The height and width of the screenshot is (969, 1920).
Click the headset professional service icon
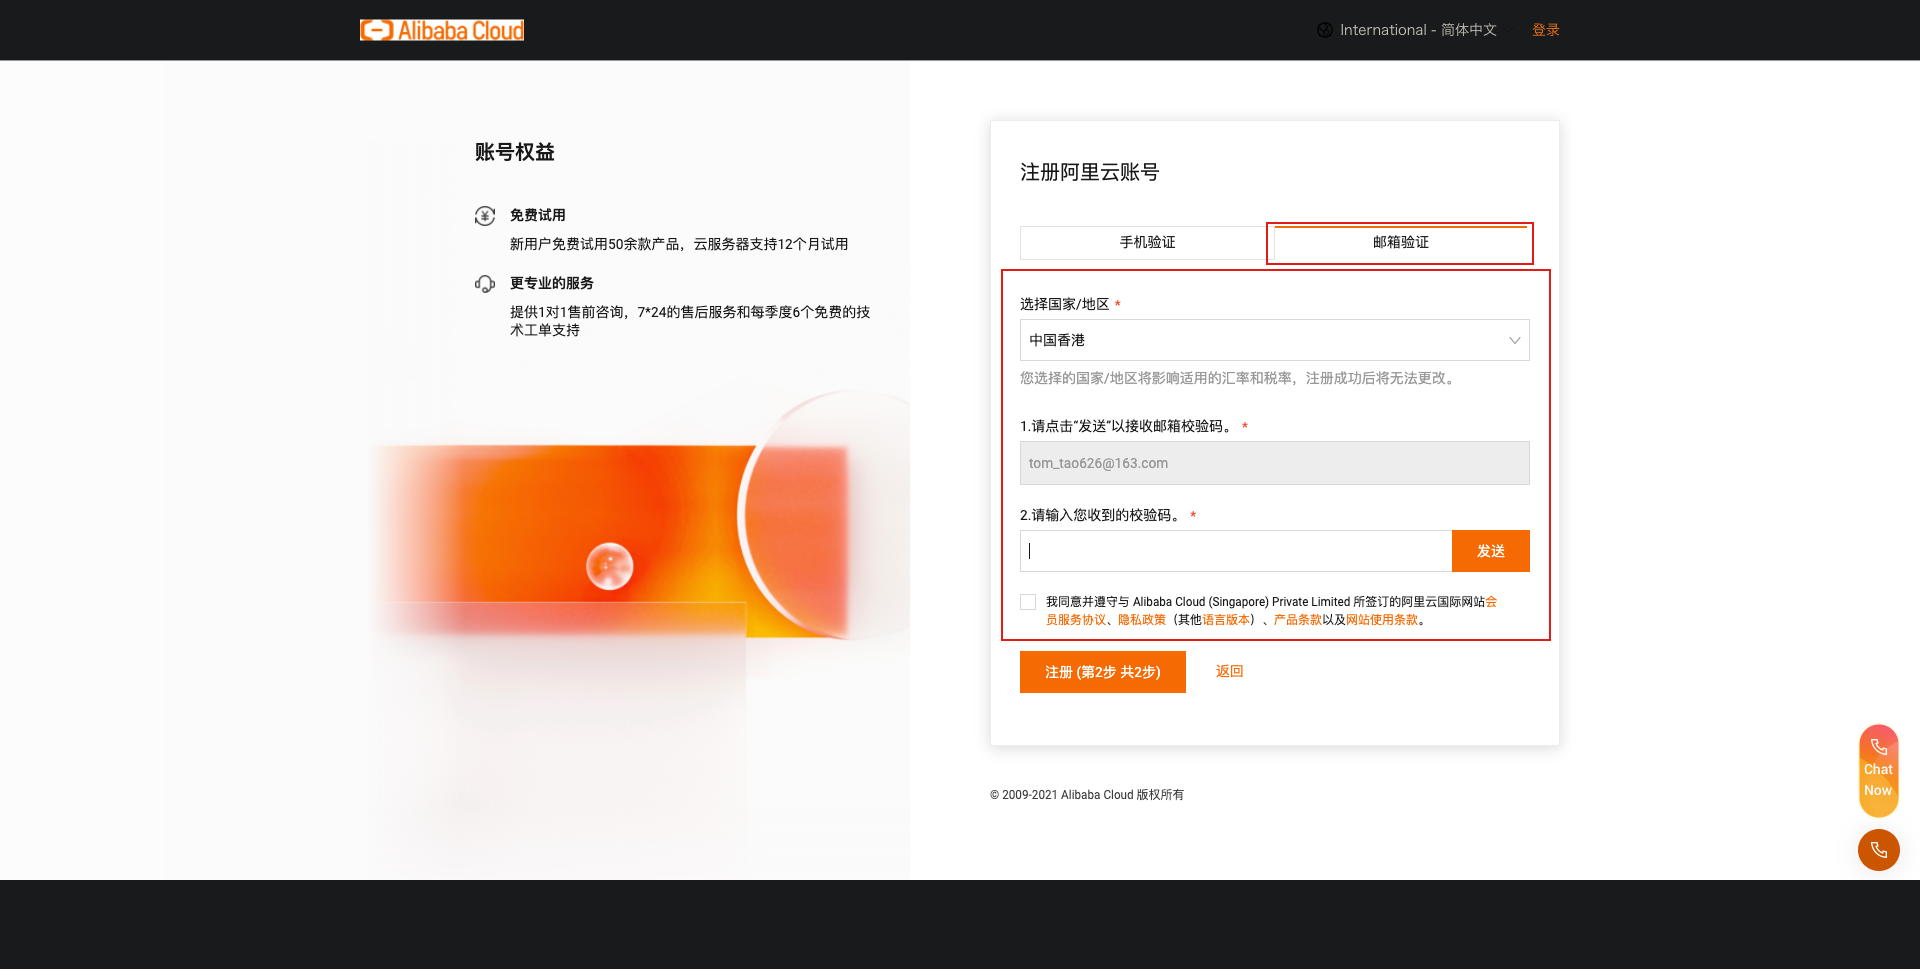pyautogui.click(x=485, y=284)
